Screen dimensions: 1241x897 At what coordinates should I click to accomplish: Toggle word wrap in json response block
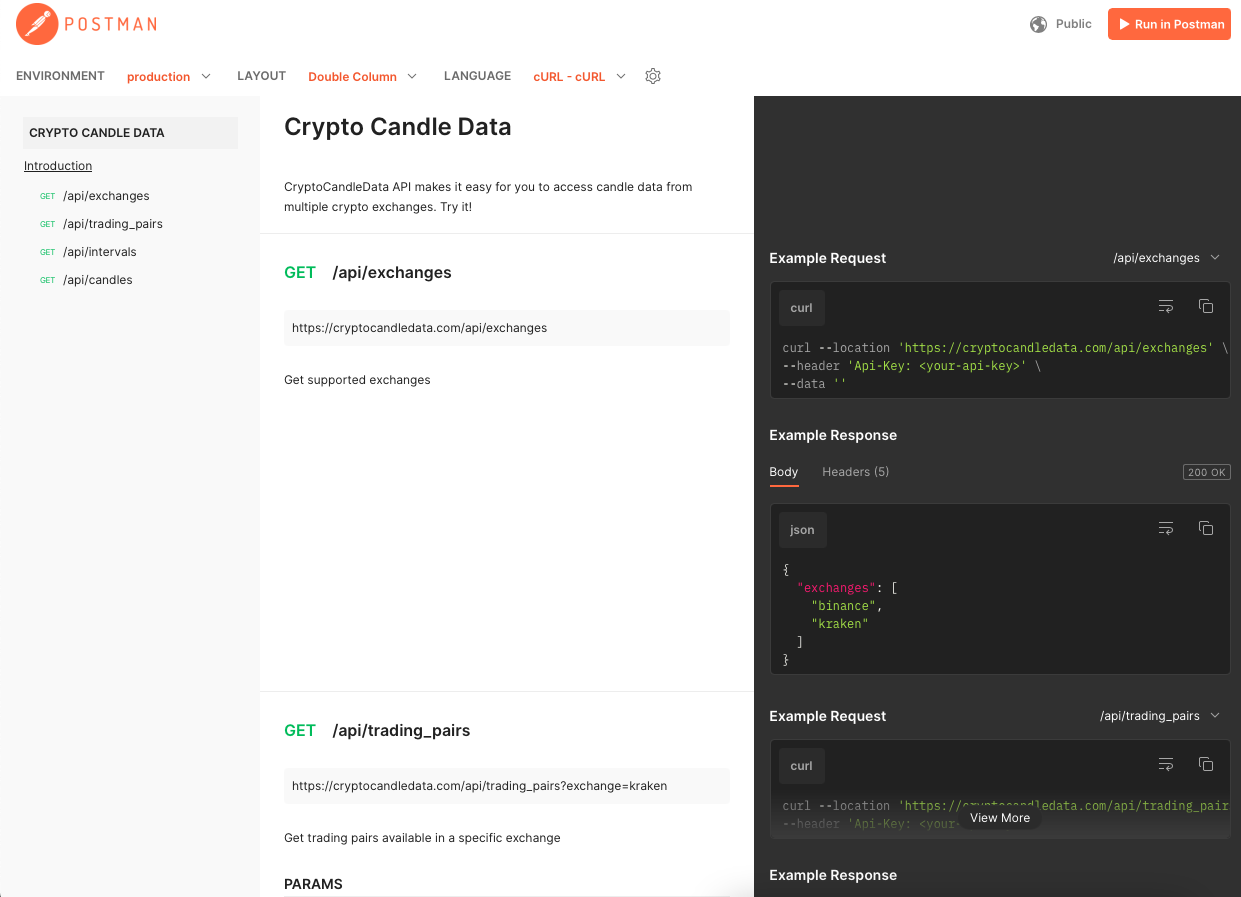point(1166,528)
